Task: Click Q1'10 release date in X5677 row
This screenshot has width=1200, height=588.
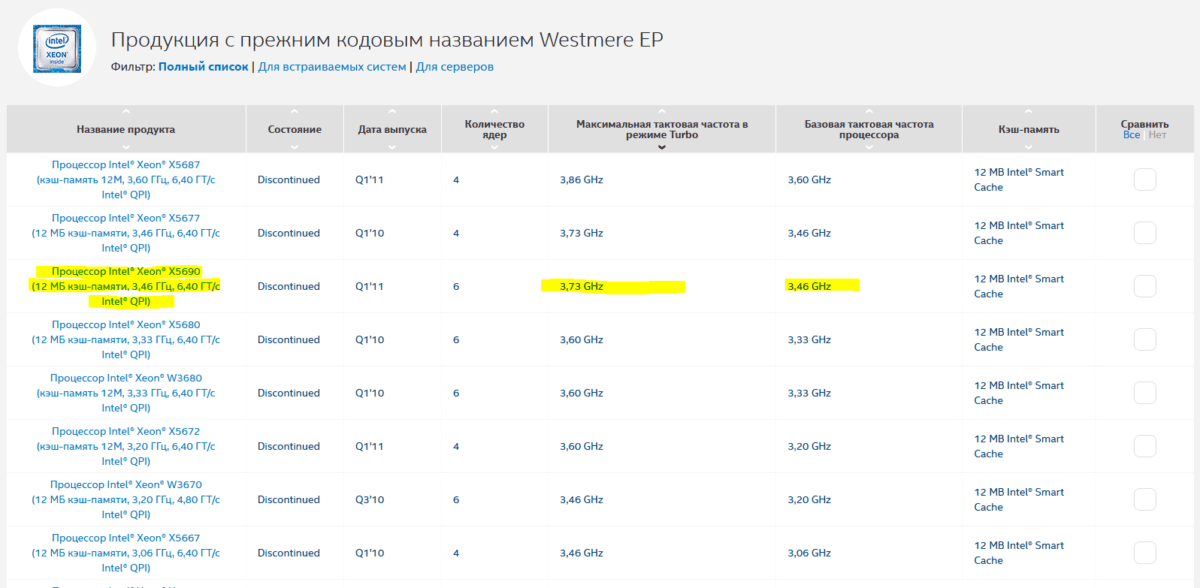Action: (x=370, y=233)
